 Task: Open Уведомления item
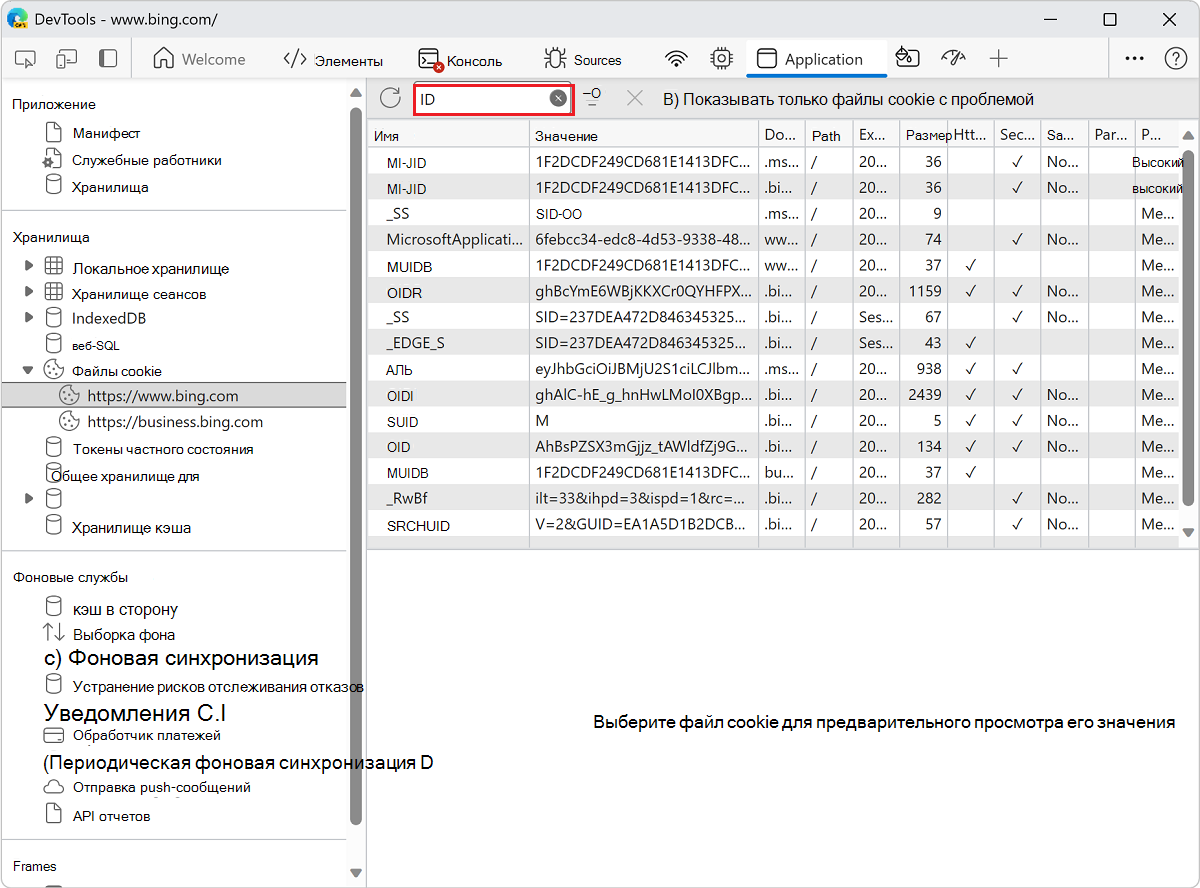(x=135, y=713)
